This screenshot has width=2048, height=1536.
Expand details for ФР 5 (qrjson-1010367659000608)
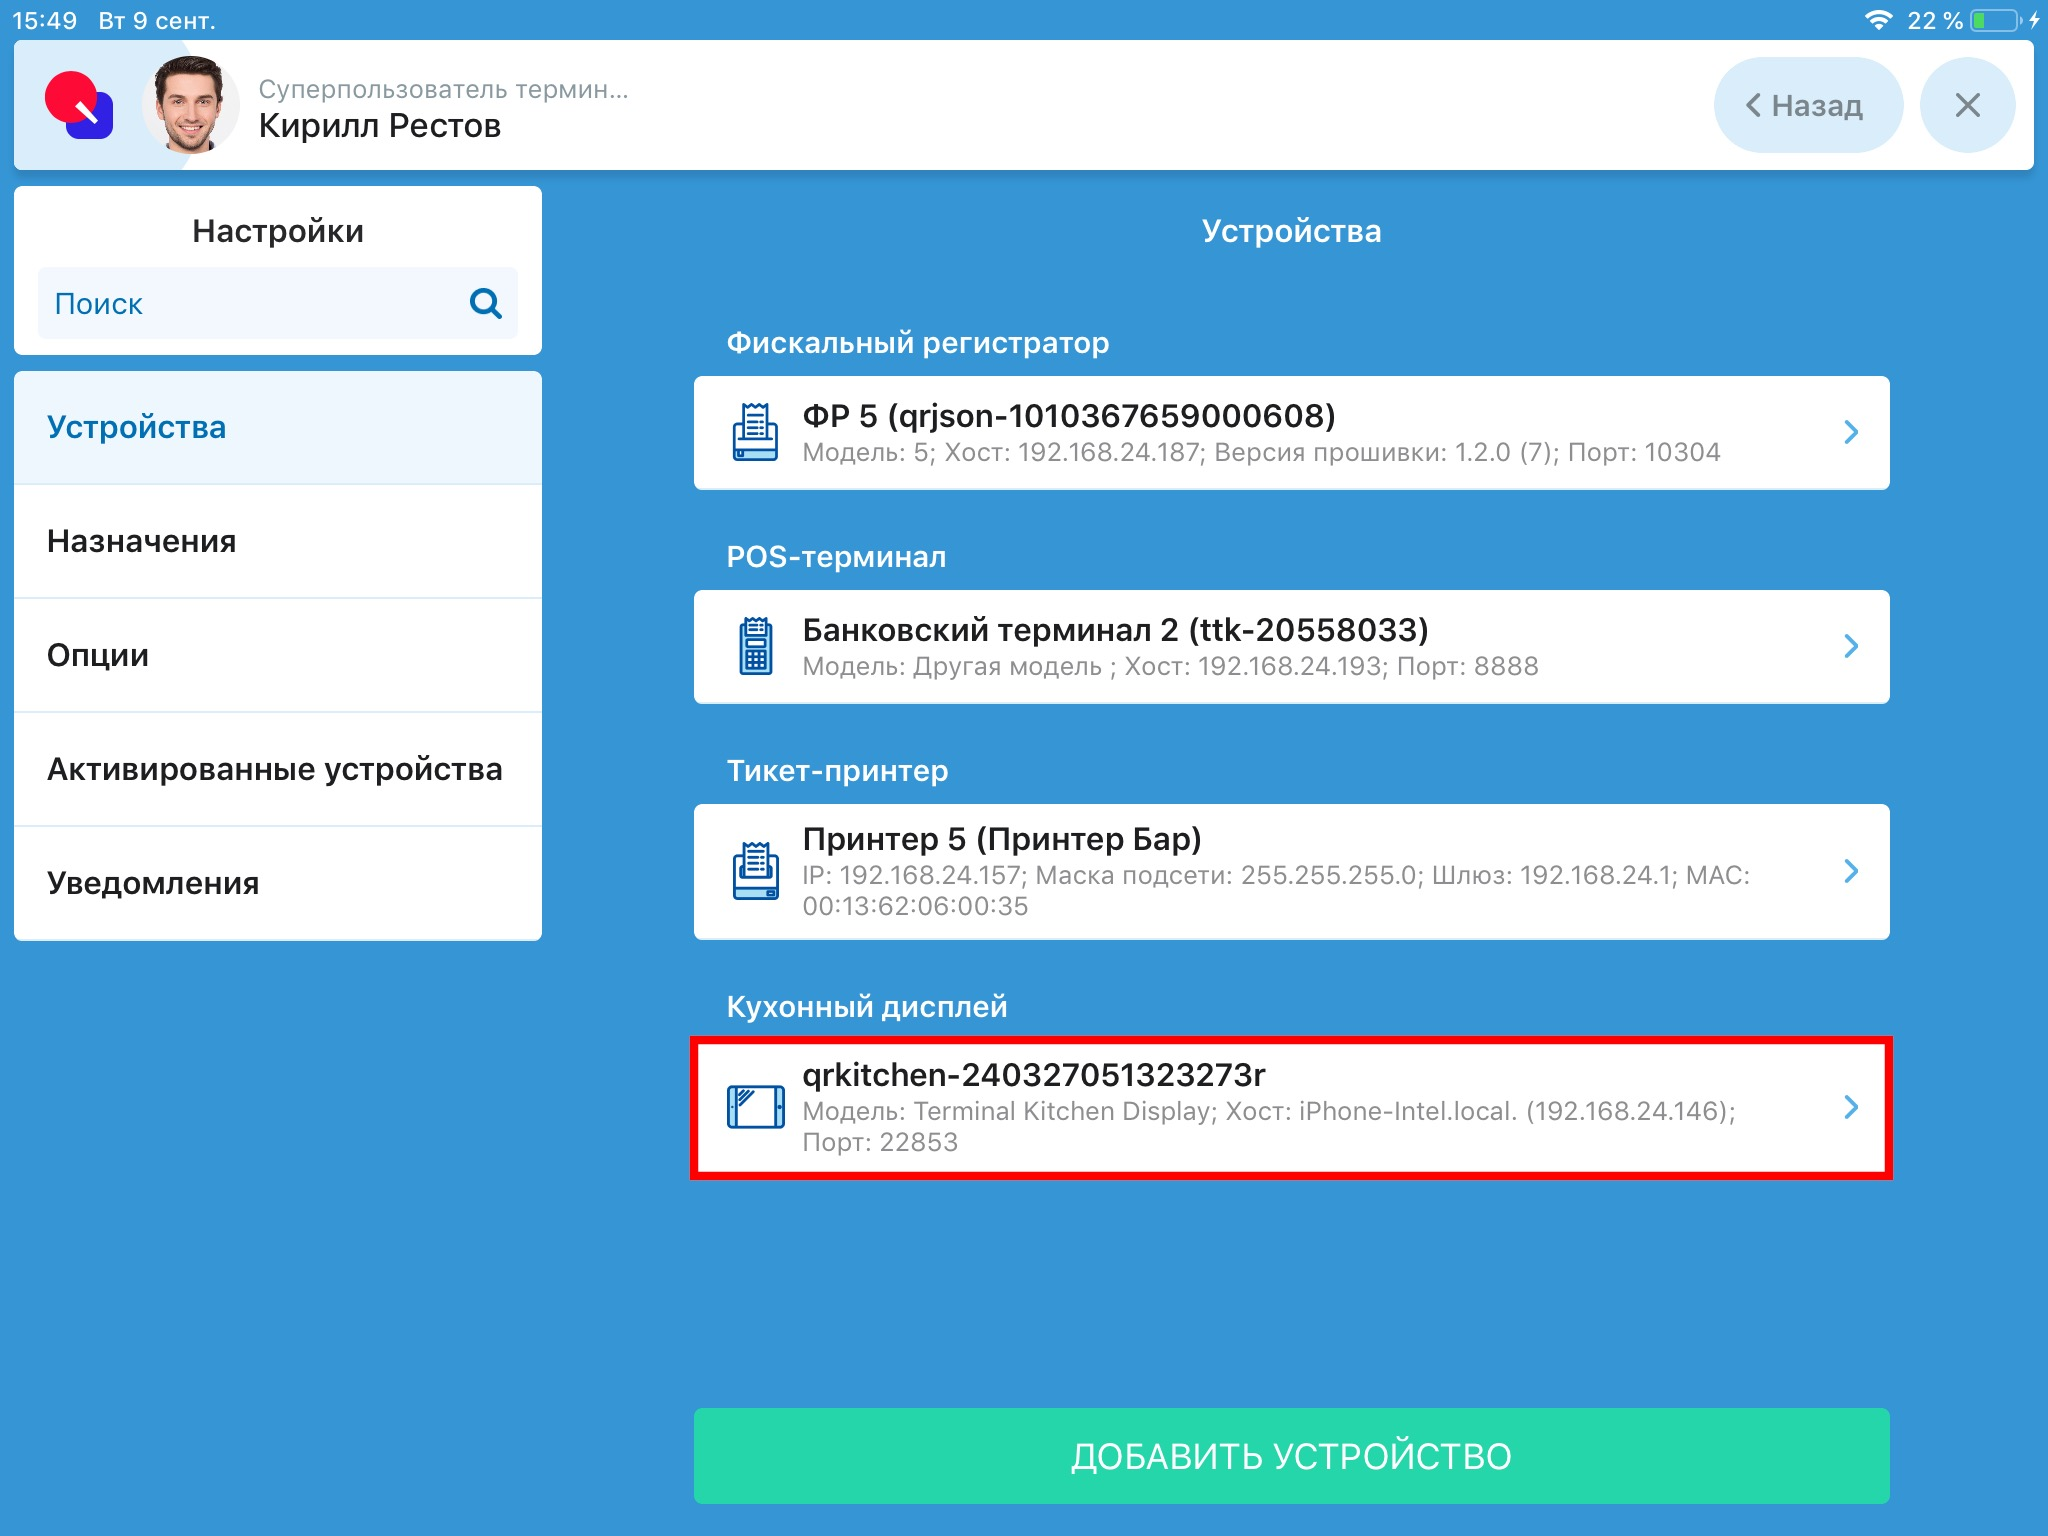[1851, 431]
